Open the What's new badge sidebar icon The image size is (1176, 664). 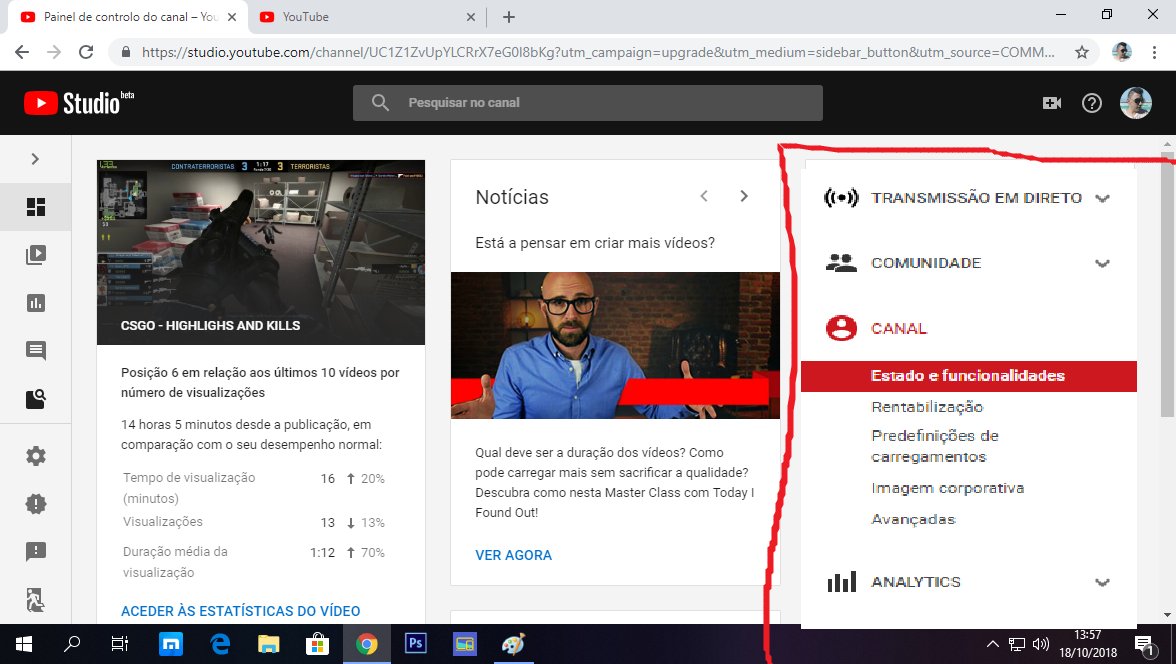(35, 503)
